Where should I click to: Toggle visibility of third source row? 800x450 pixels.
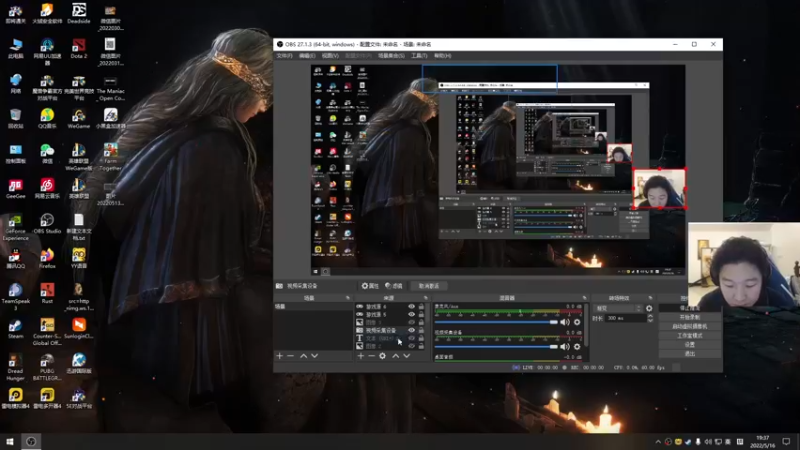[x=411, y=322]
